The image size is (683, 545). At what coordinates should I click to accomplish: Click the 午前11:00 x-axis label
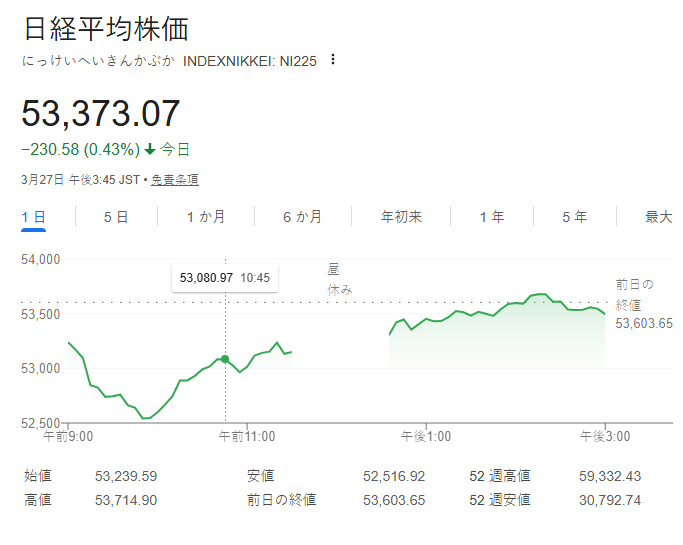click(x=247, y=436)
